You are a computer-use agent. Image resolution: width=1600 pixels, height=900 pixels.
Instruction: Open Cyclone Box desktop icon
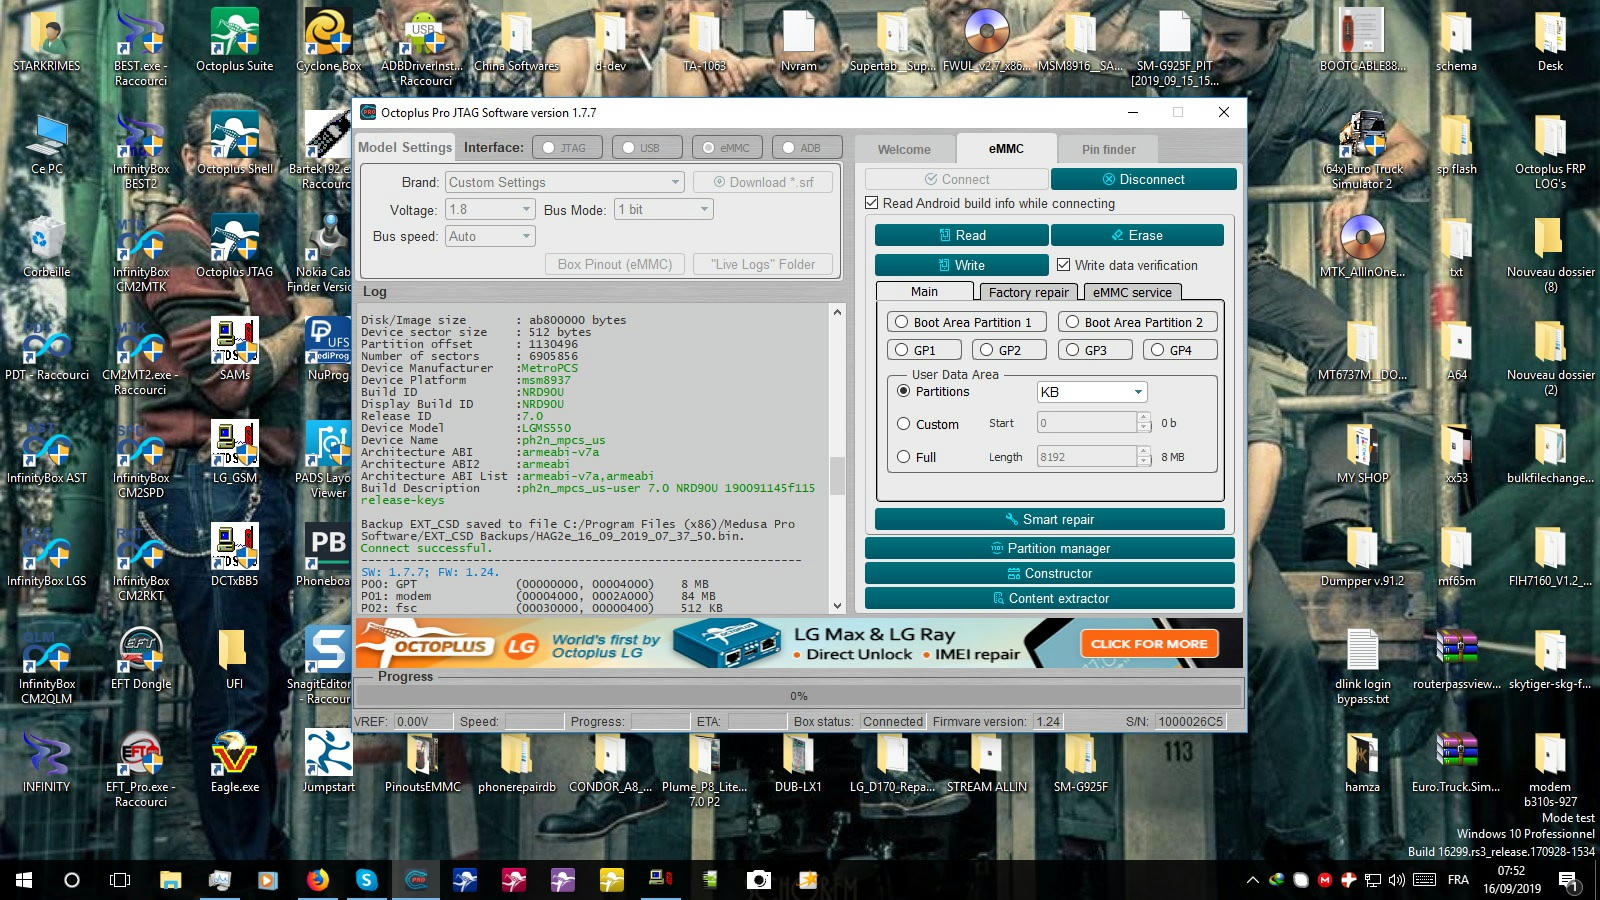(x=328, y=40)
